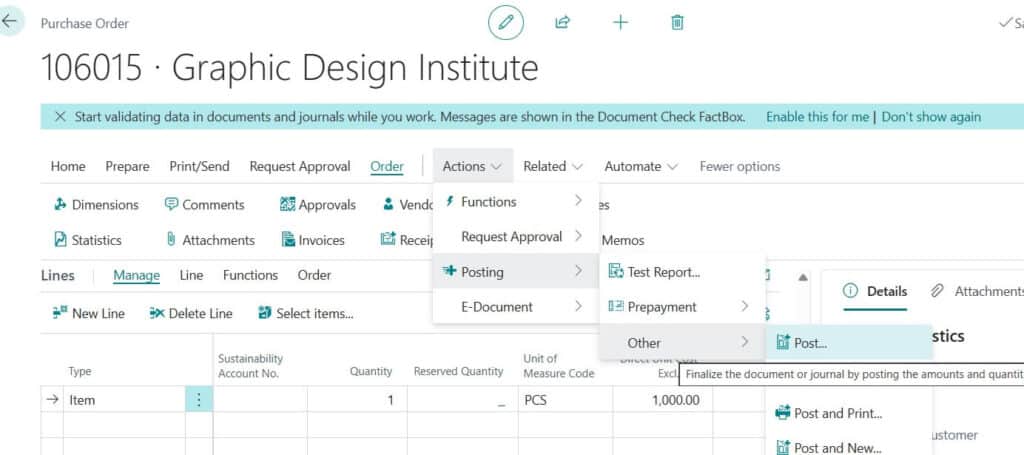Click Don't show again link
Viewport: 1024px width, 455px height.
pyautogui.click(x=931, y=117)
